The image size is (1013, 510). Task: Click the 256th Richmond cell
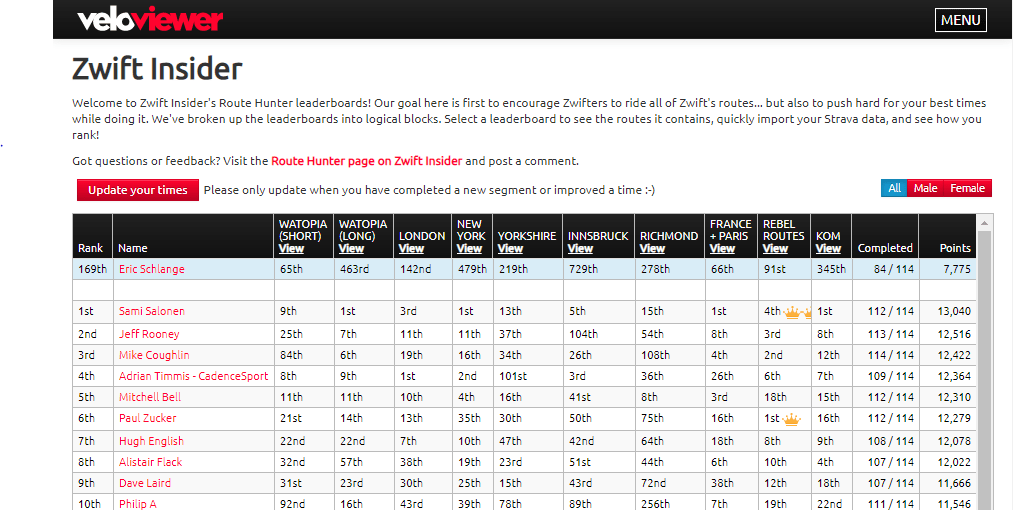tap(670, 504)
